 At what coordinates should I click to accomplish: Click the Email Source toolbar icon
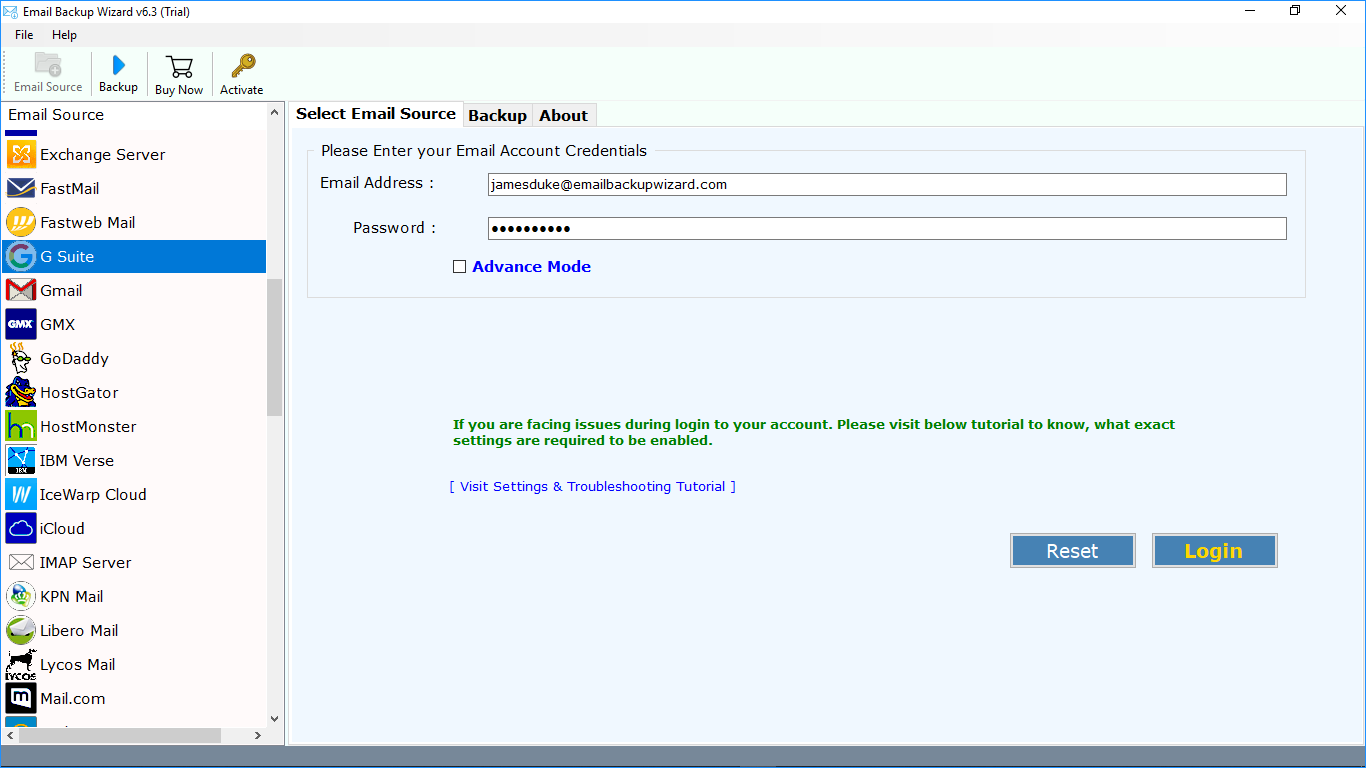pos(48,64)
